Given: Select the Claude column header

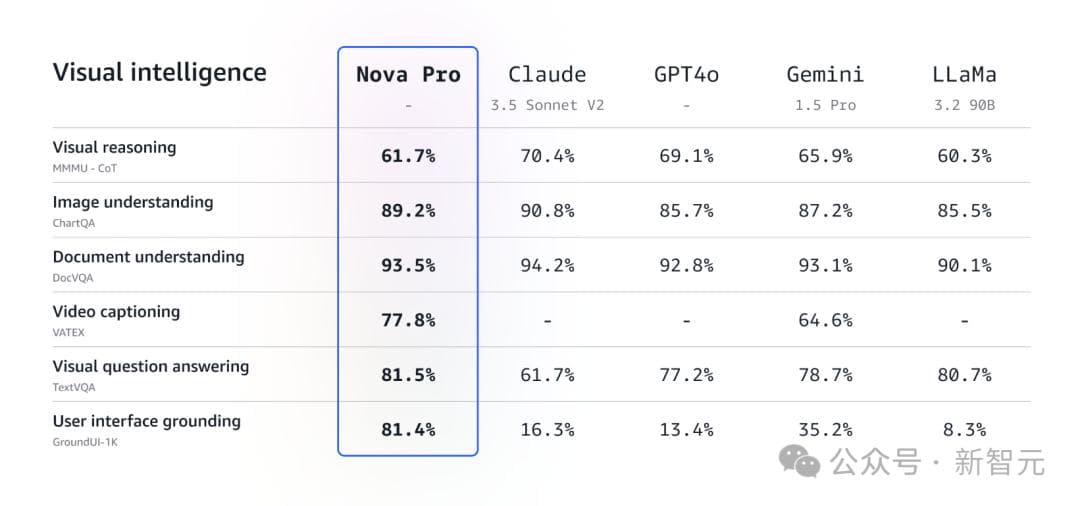Looking at the screenshot, I should [547, 74].
